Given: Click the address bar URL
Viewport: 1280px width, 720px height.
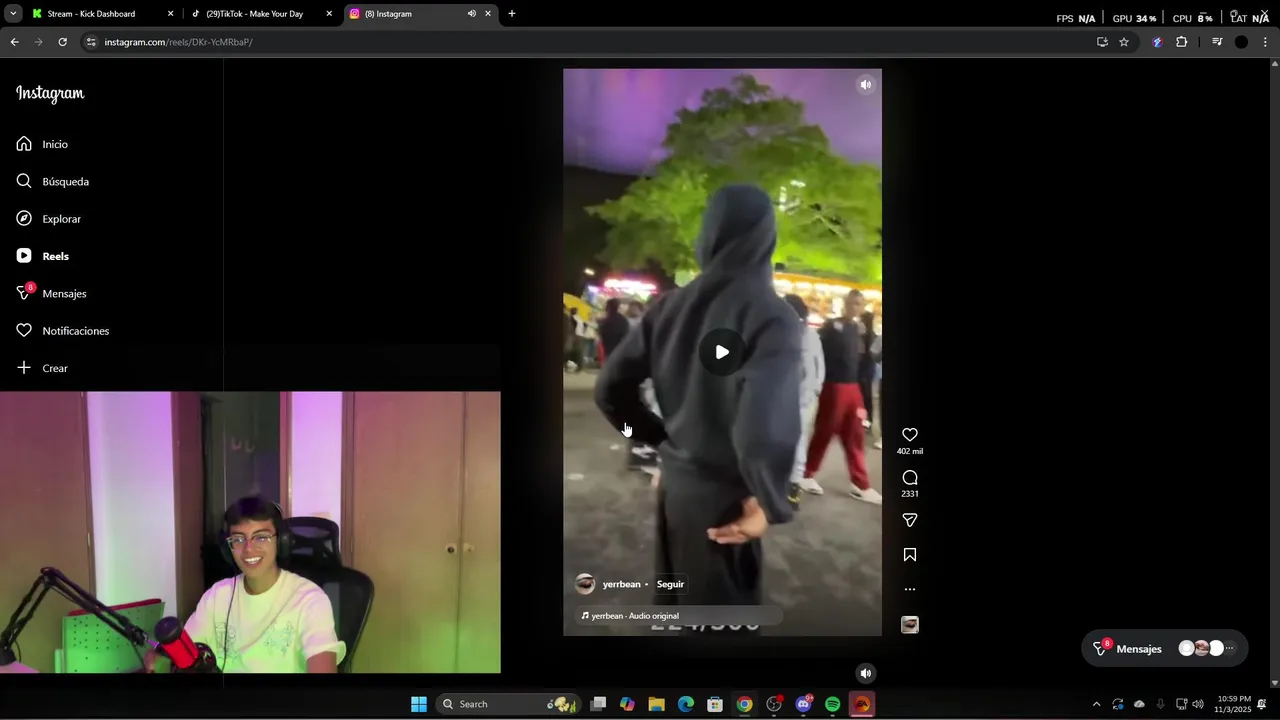Looking at the screenshot, I should [x=178, y=42].
